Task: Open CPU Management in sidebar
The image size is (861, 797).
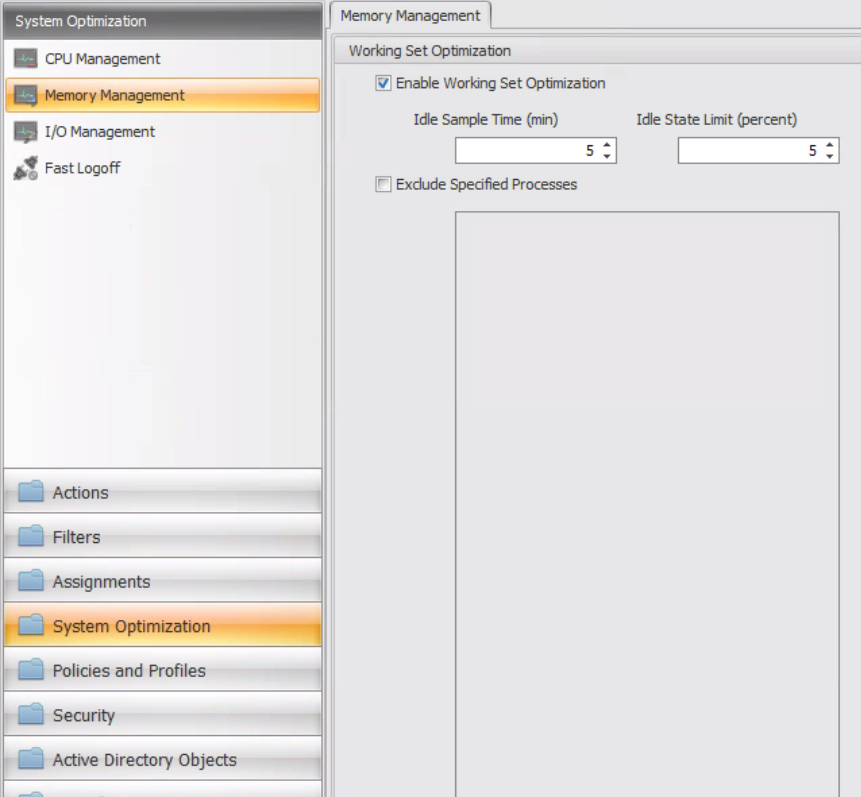Action: coord(163,58)
